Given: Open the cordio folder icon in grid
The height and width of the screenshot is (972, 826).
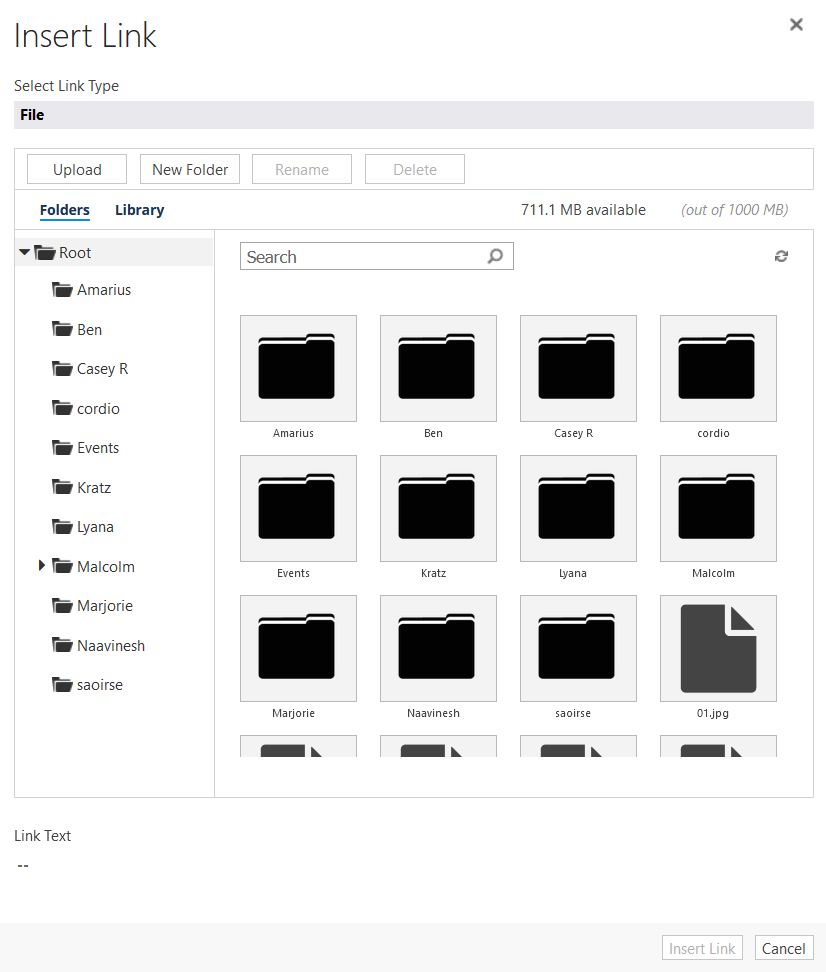Looking at the screenshot, I should (718, 368).
